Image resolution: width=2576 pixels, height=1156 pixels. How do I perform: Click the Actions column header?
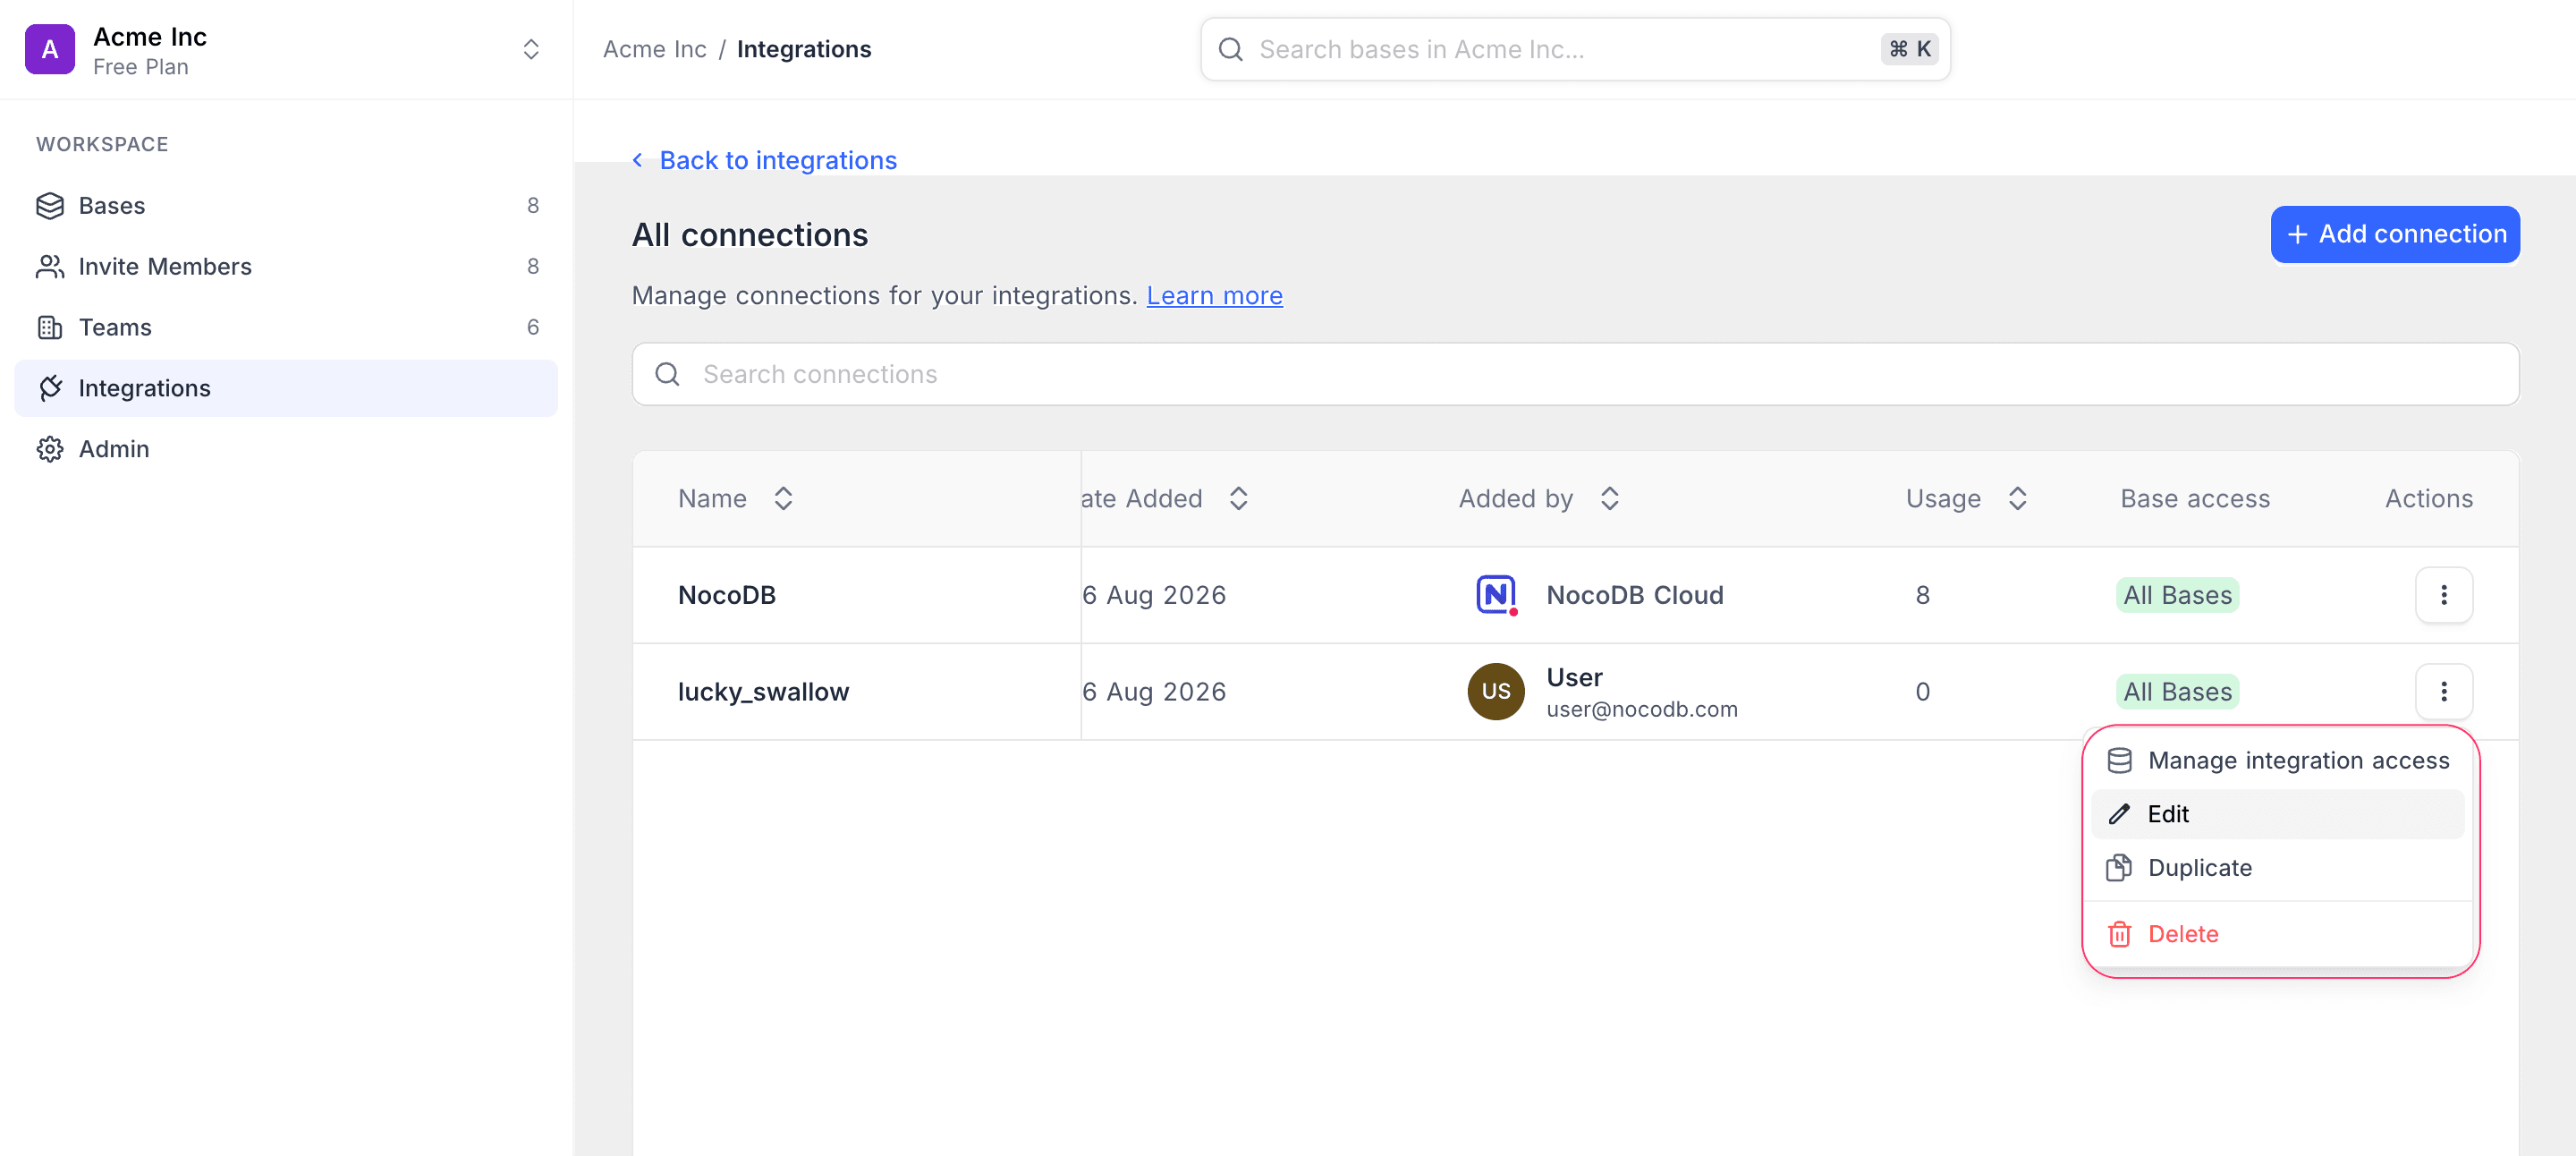[2429, 498]
